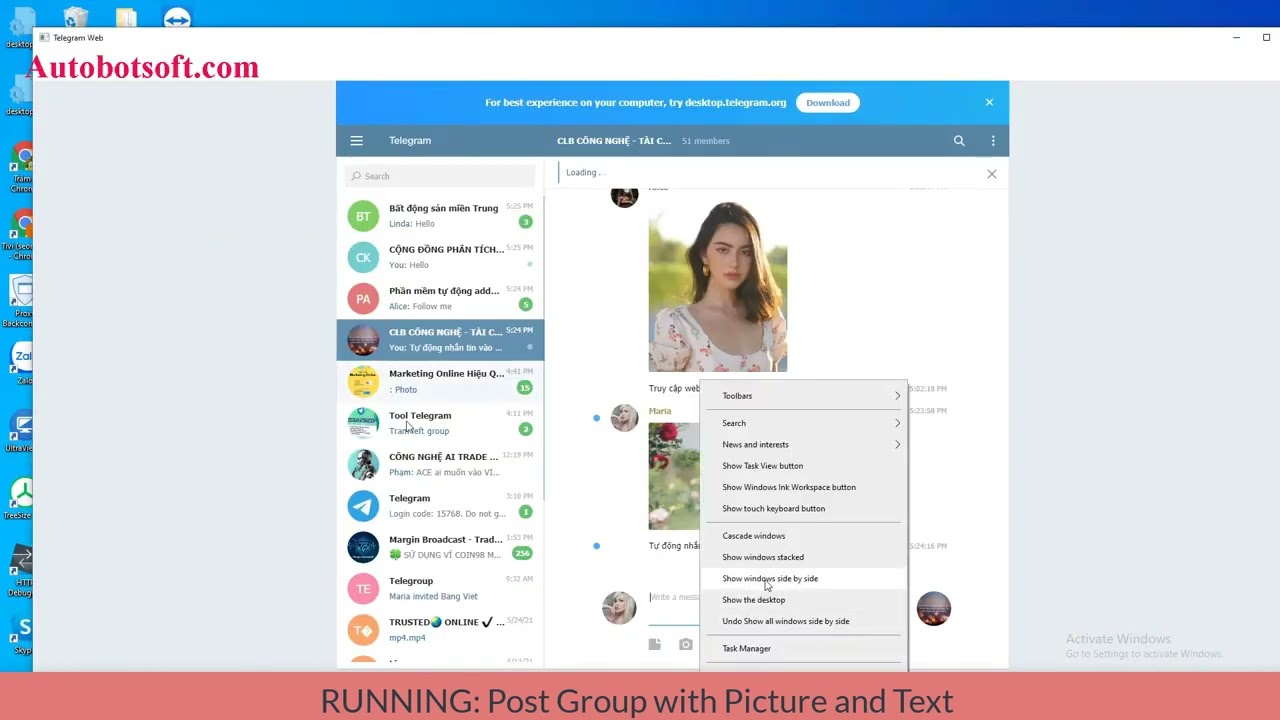Click the red PA avatar in chat list
This screenshot has width=1280, height=720.
click(363, 298)
